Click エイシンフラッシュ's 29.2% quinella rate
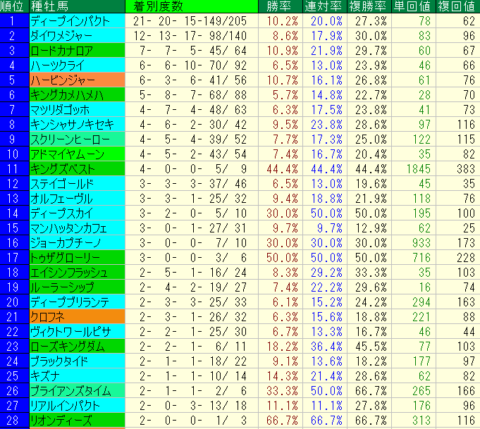The height and width of the screenshot is (429, 480). coord(326,273)
